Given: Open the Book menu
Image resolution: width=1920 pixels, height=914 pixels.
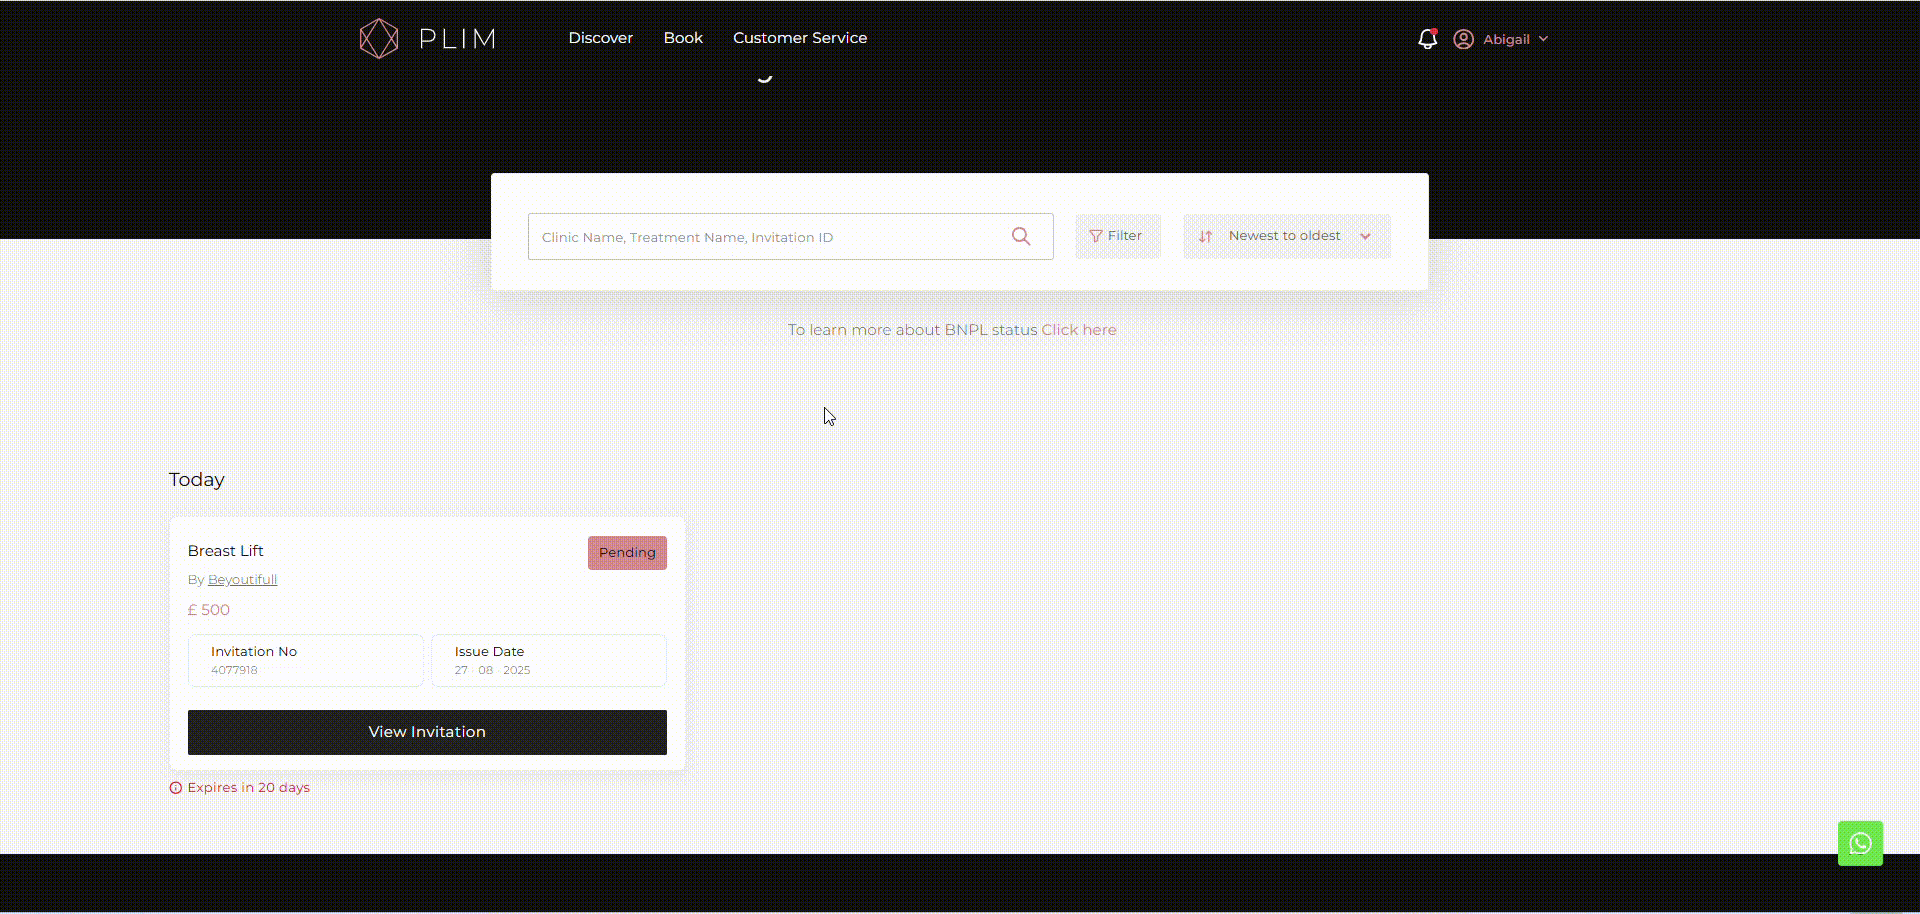Looking at the screenshot, I should tap(683, 38).
